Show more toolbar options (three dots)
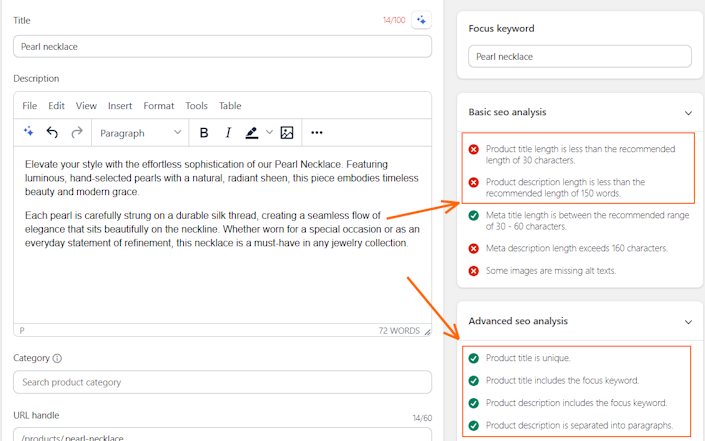 coord(317,133)
